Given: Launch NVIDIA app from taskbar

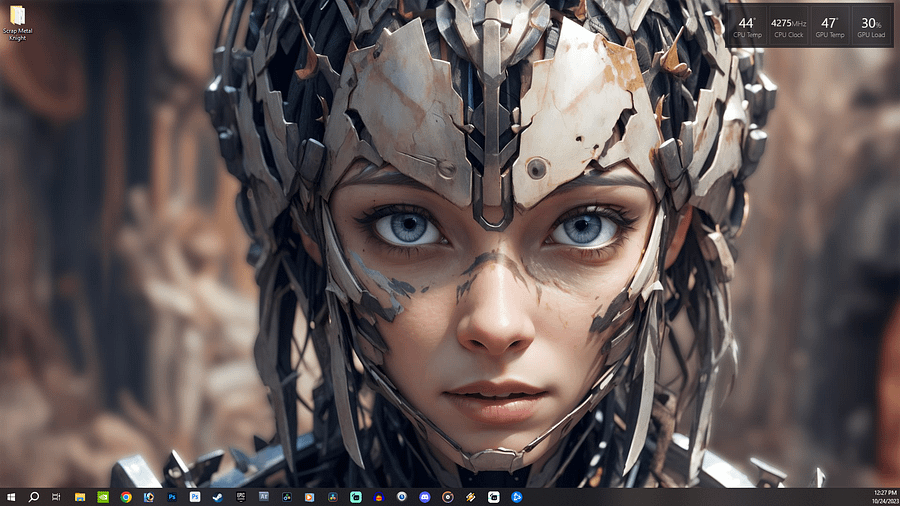Looking at the screenshot, I should (x=103, y=497).
